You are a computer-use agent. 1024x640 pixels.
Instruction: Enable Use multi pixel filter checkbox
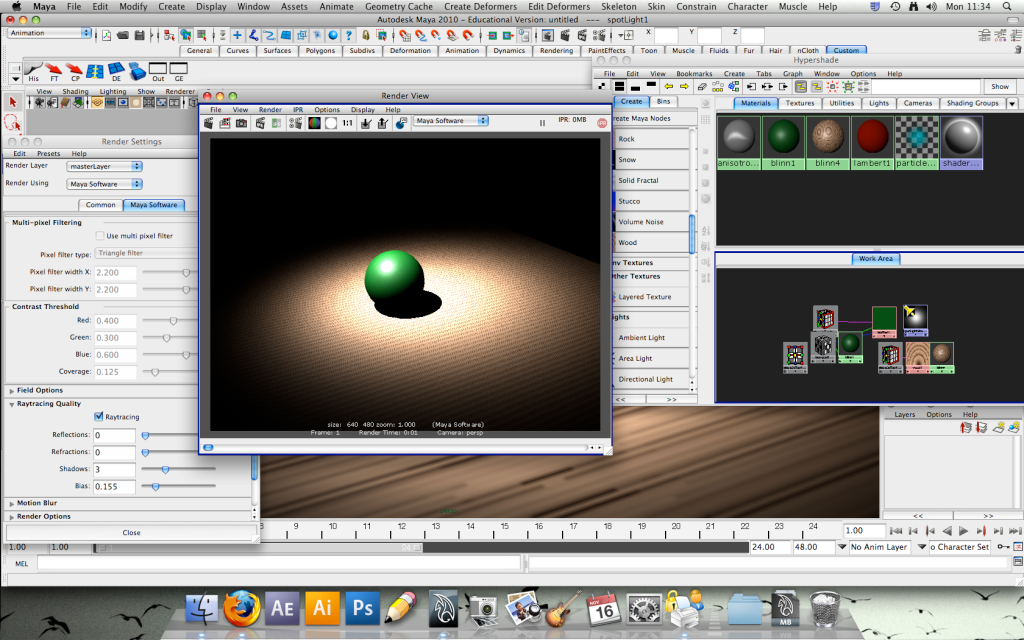(100, 236)
